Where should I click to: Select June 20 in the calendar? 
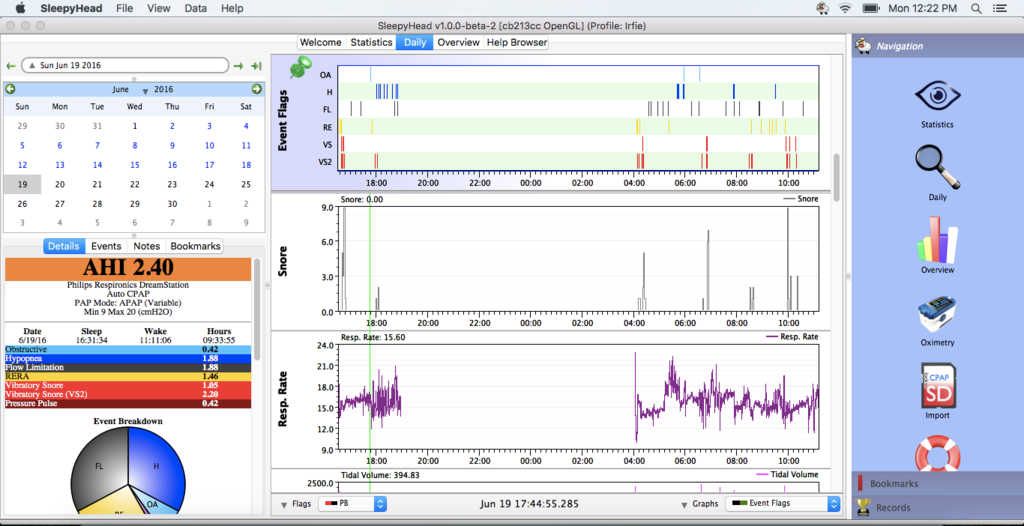point(59,184)
